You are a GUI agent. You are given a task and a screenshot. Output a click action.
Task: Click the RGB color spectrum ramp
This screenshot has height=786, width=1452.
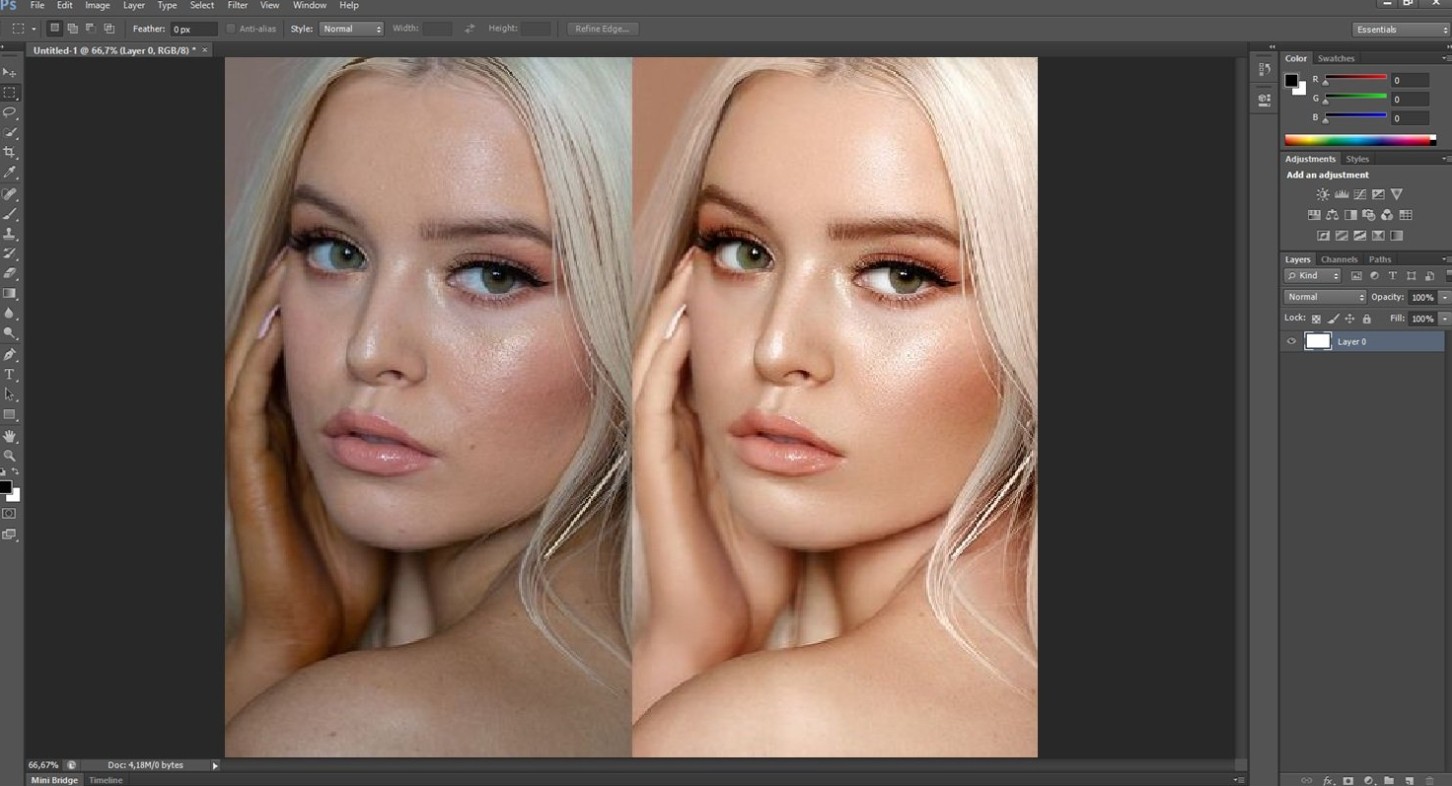click(x=1359, y=141)
